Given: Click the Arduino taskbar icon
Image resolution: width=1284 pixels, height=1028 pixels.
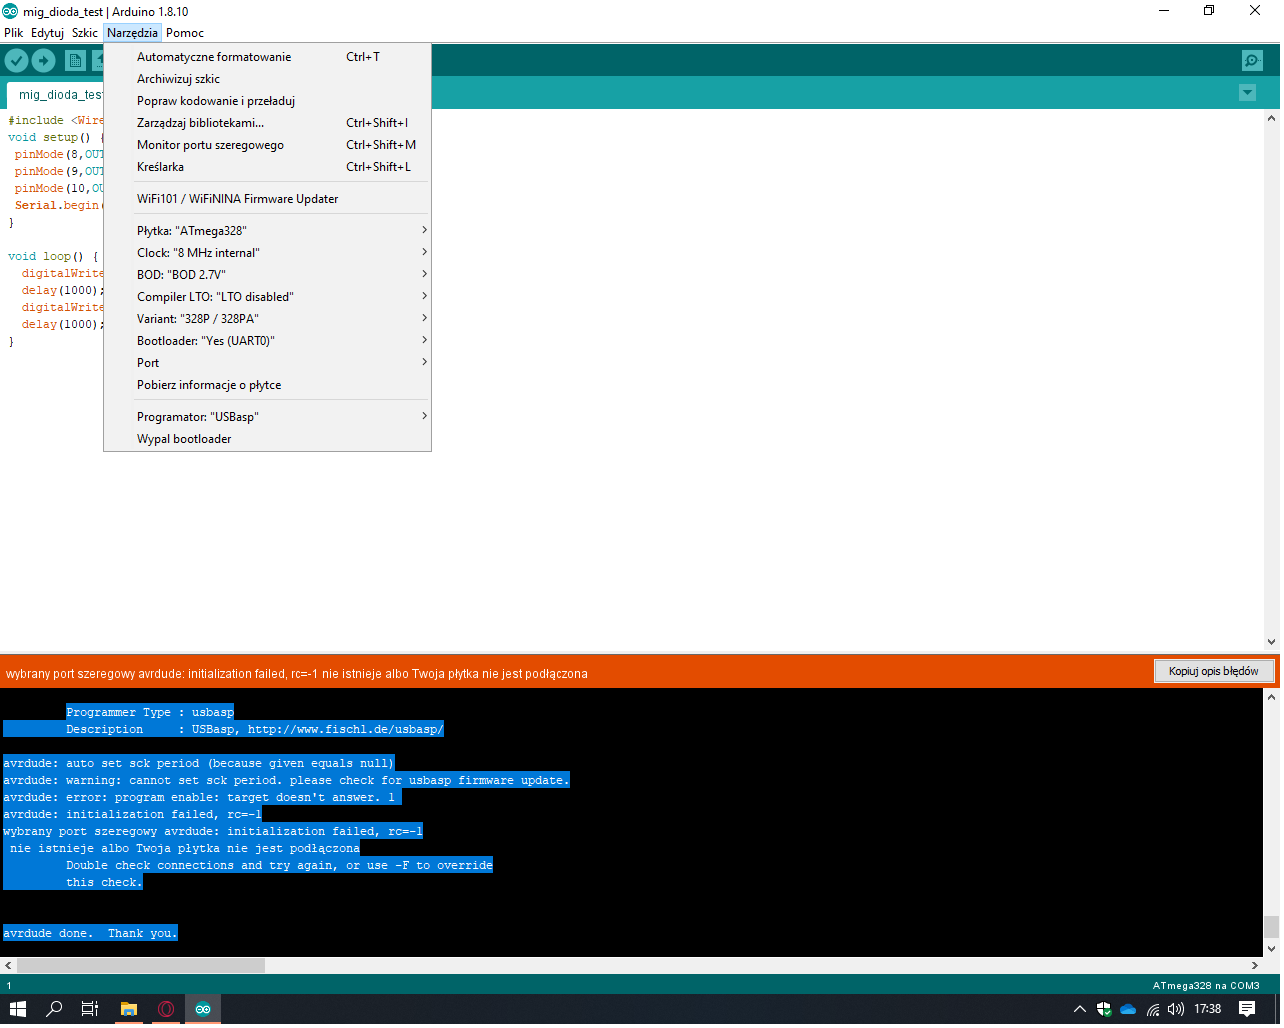Looking at the screenshot, I should click(203, 1010).
